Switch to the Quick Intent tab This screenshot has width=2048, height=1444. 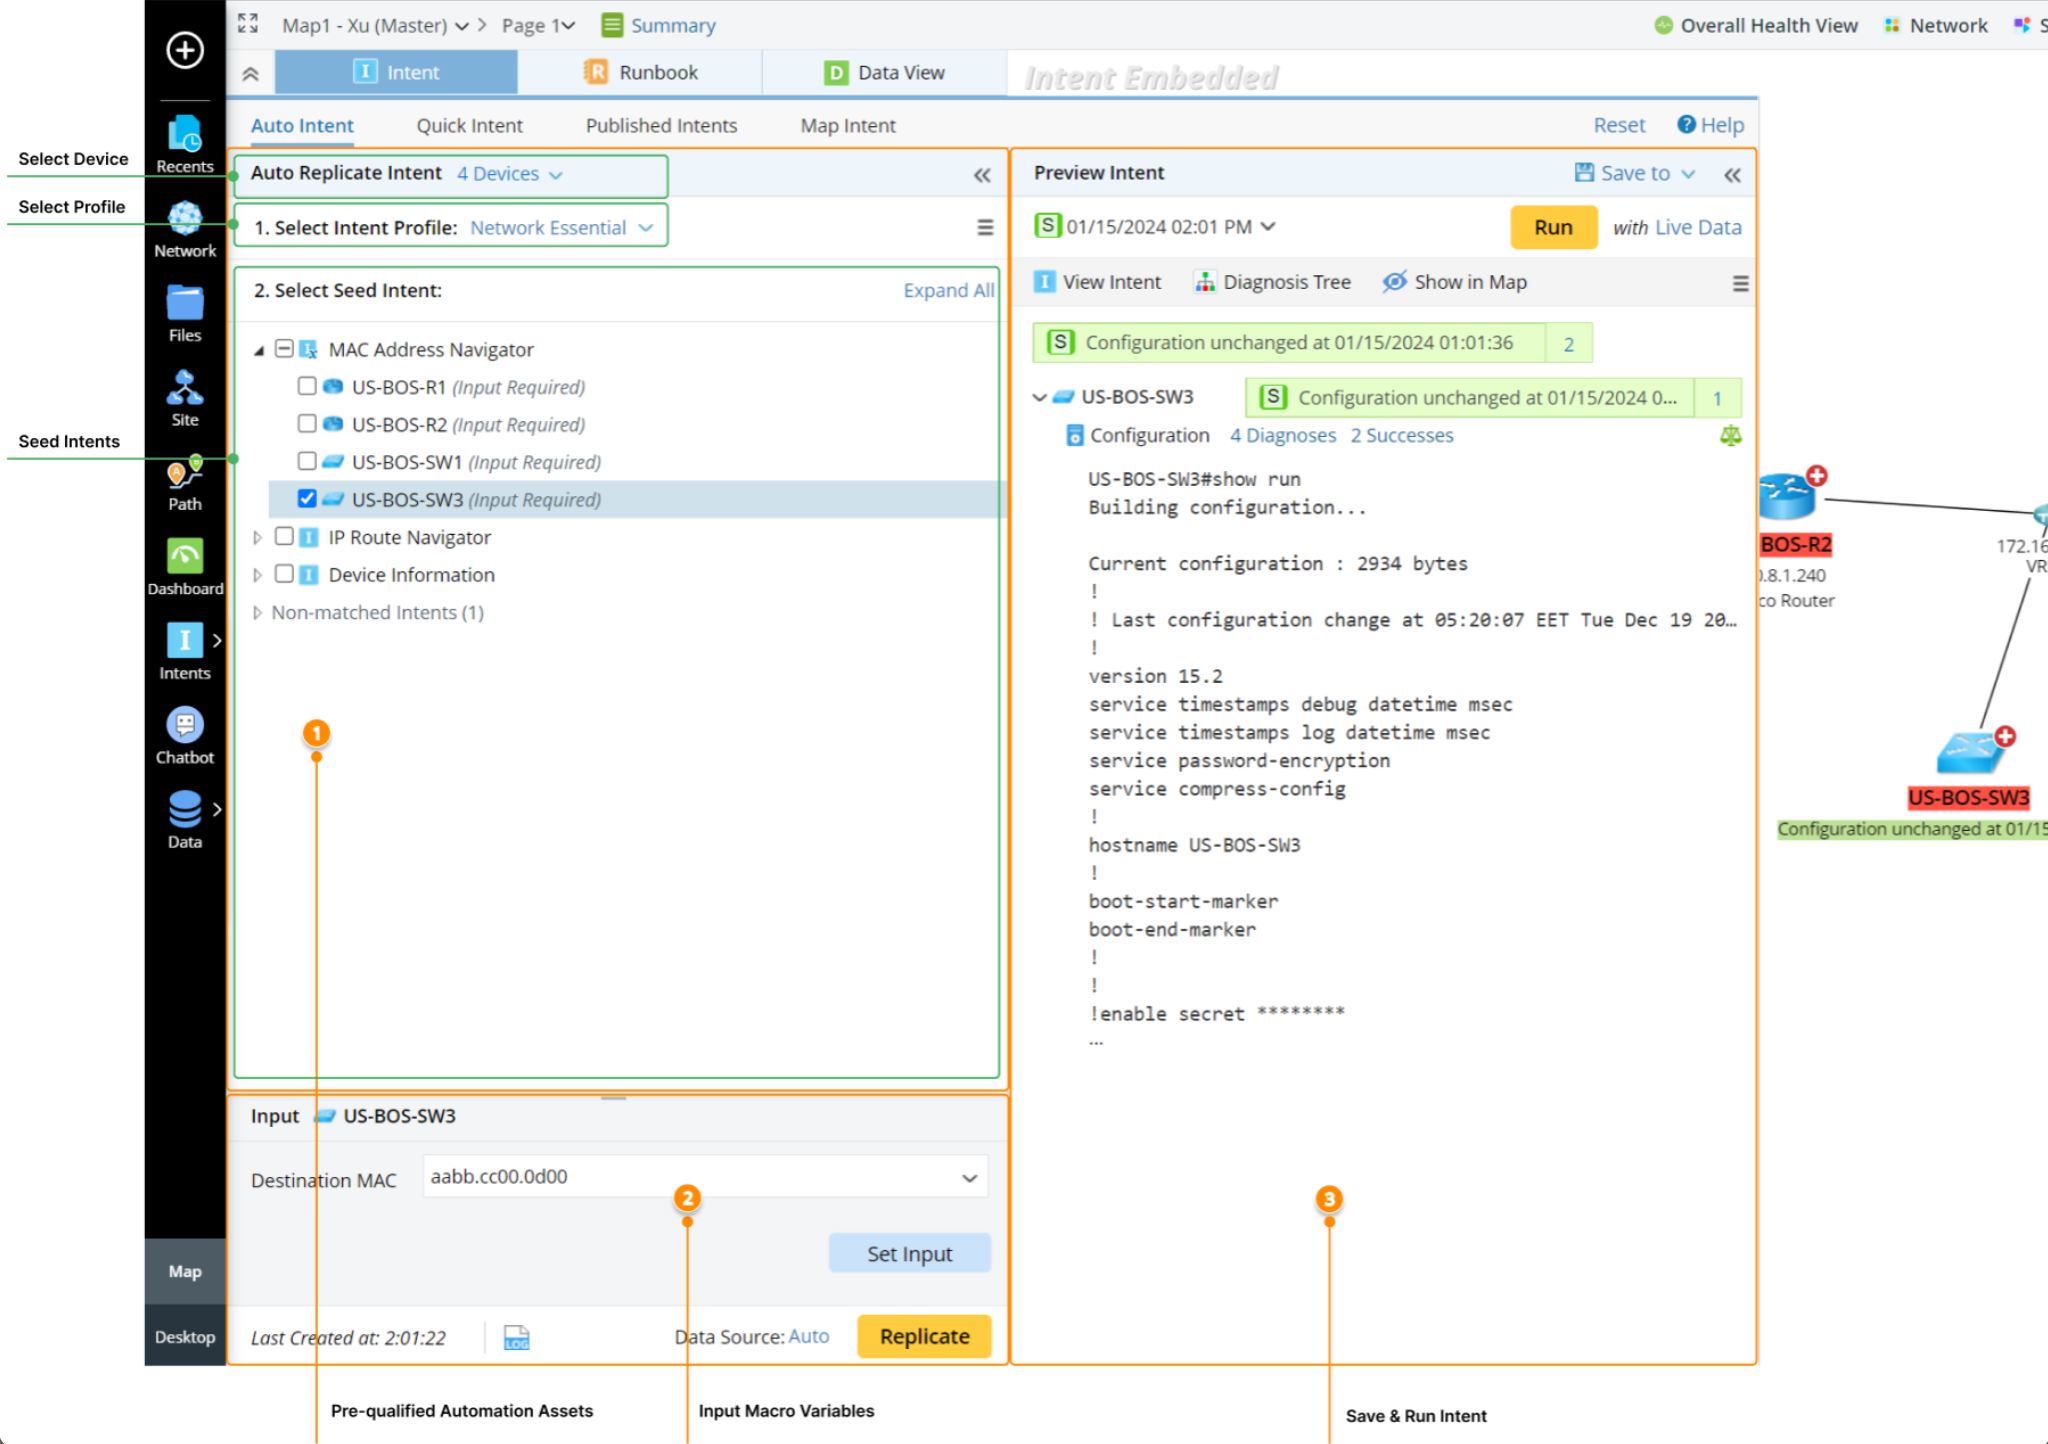tap(469, 126)
